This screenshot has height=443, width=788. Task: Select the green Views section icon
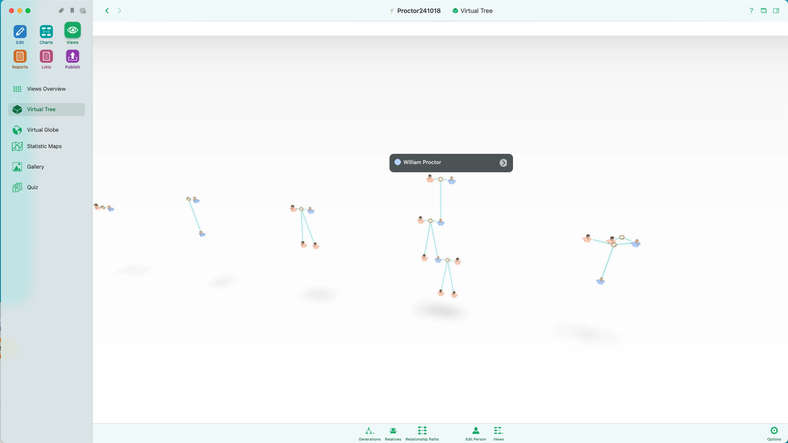(x=72, y=31)
